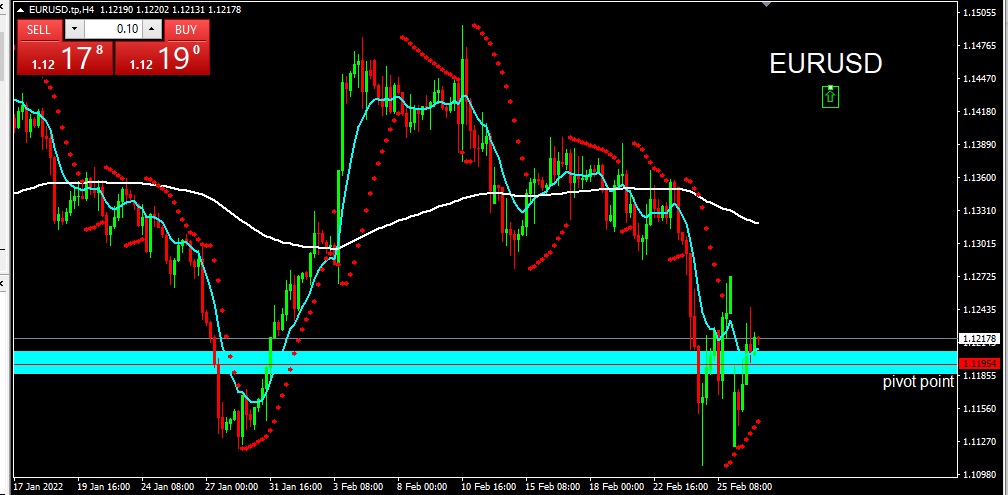The image size is (1008, 495).
Task: Click the 1.14765 price axis label
Action: click(980, 46)
